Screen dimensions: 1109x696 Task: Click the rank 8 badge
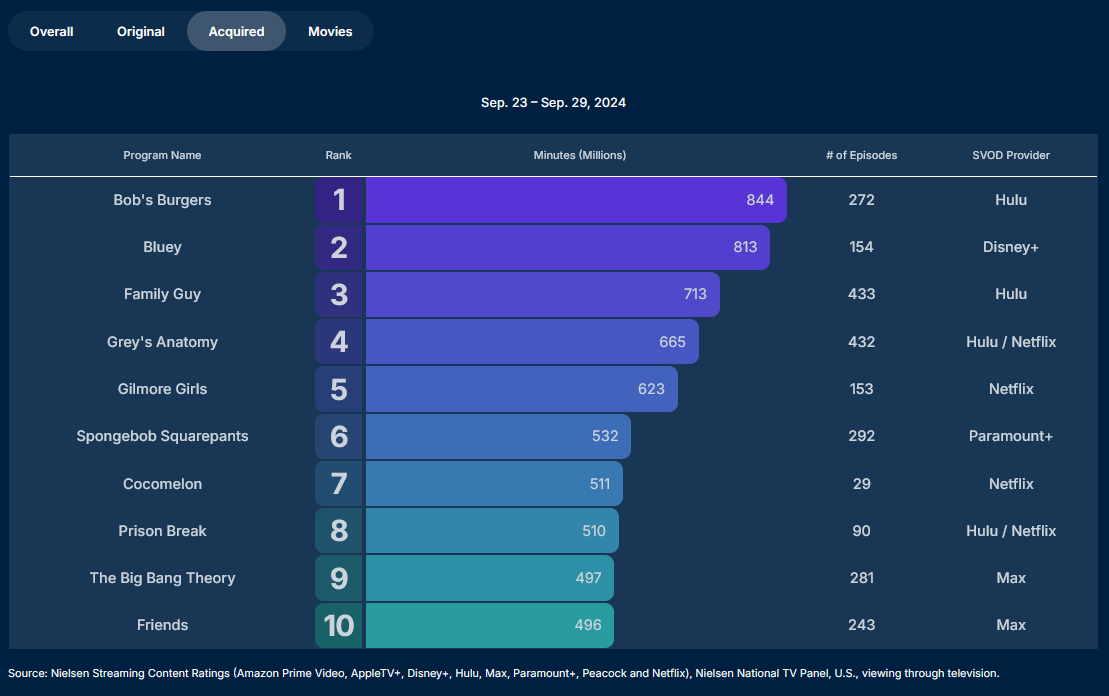339,531
